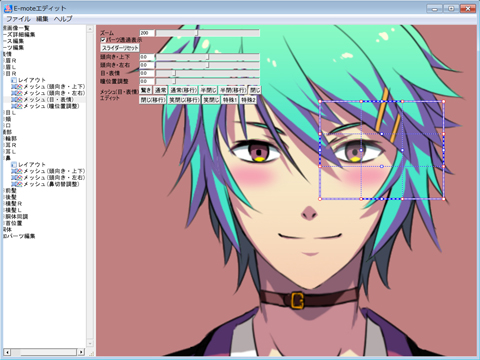
Task: Expand the 輪郭 tree node
Action: (x=4, y=139)
